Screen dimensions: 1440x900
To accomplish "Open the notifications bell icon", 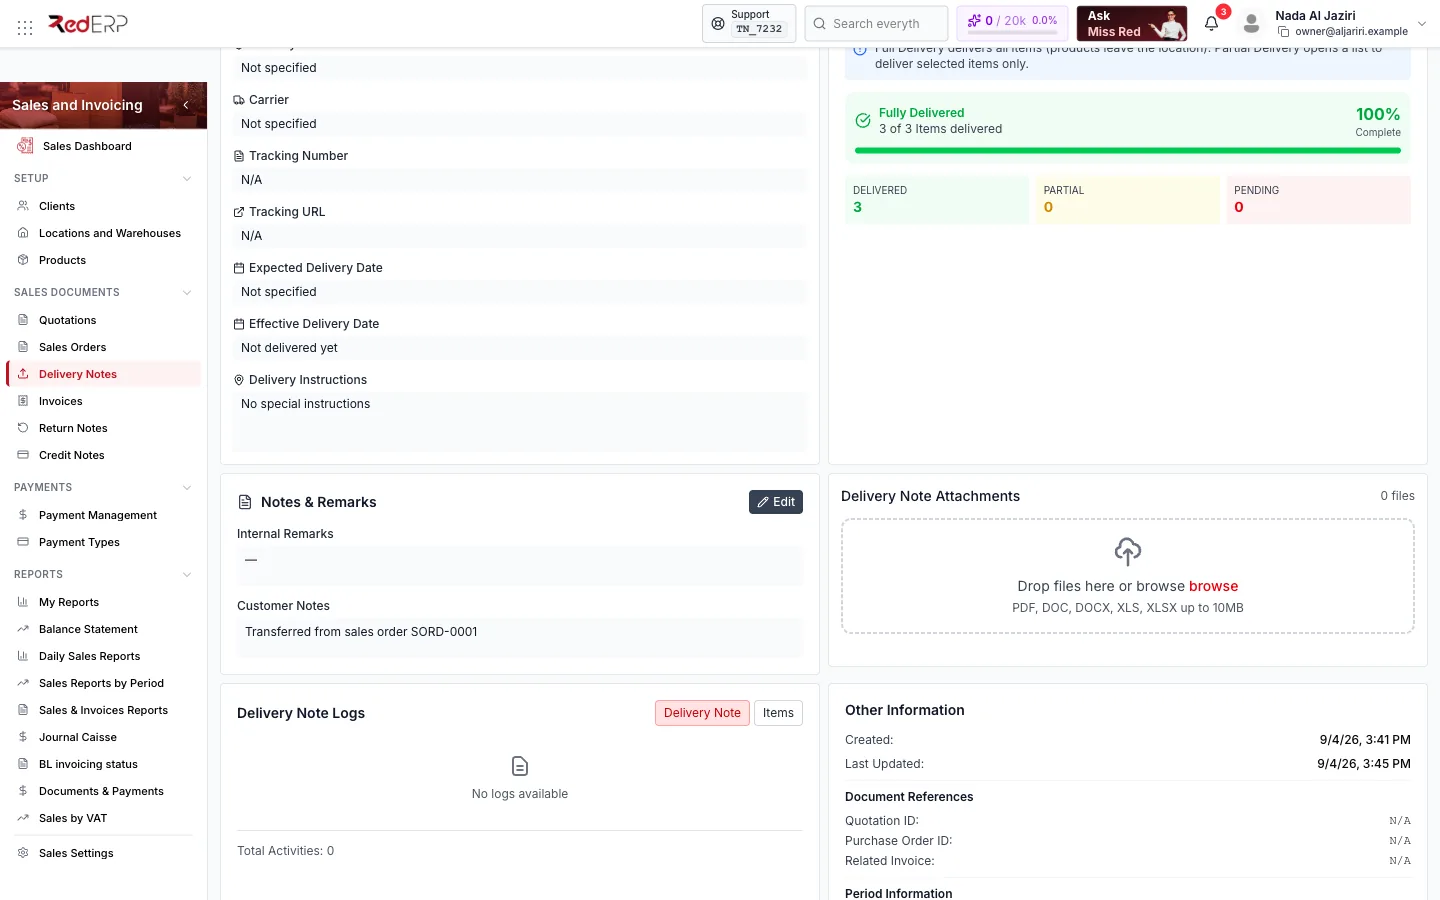I will coord(1211,23).
